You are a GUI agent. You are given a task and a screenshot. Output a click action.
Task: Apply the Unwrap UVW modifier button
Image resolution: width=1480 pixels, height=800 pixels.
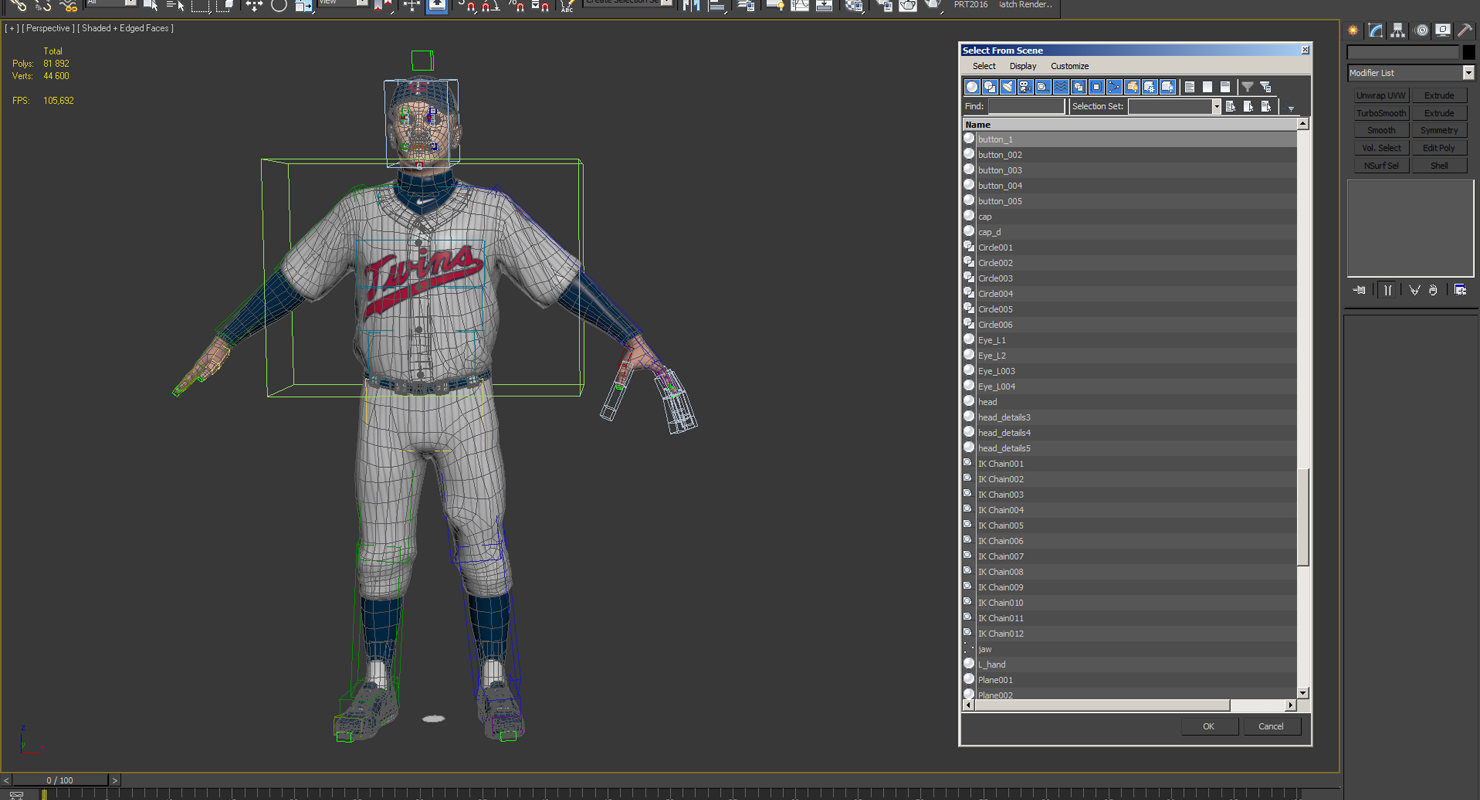[x=1381, y=95]
